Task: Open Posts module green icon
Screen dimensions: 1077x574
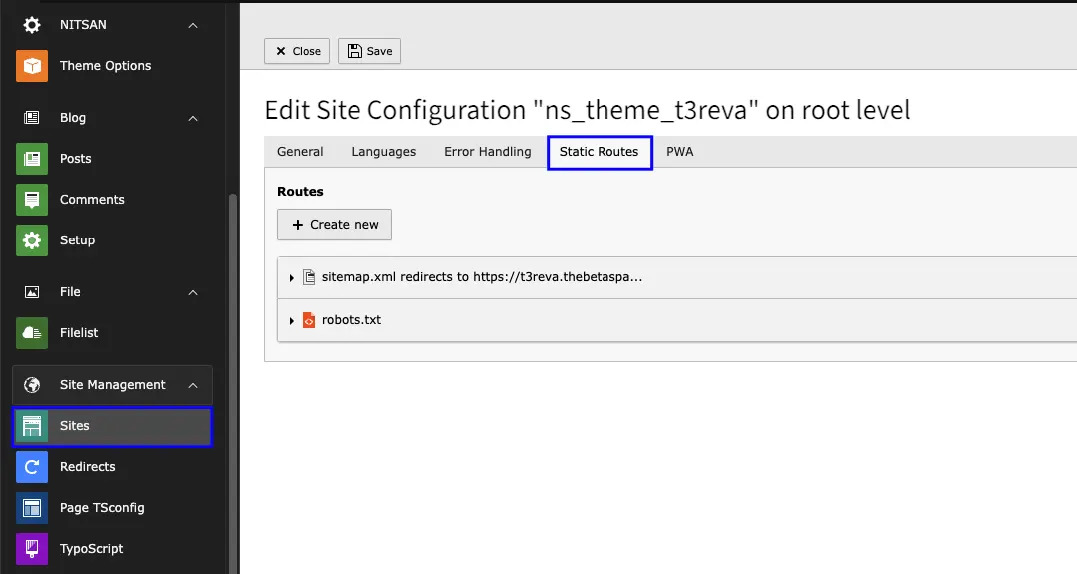Action: [x=32, y=159]
